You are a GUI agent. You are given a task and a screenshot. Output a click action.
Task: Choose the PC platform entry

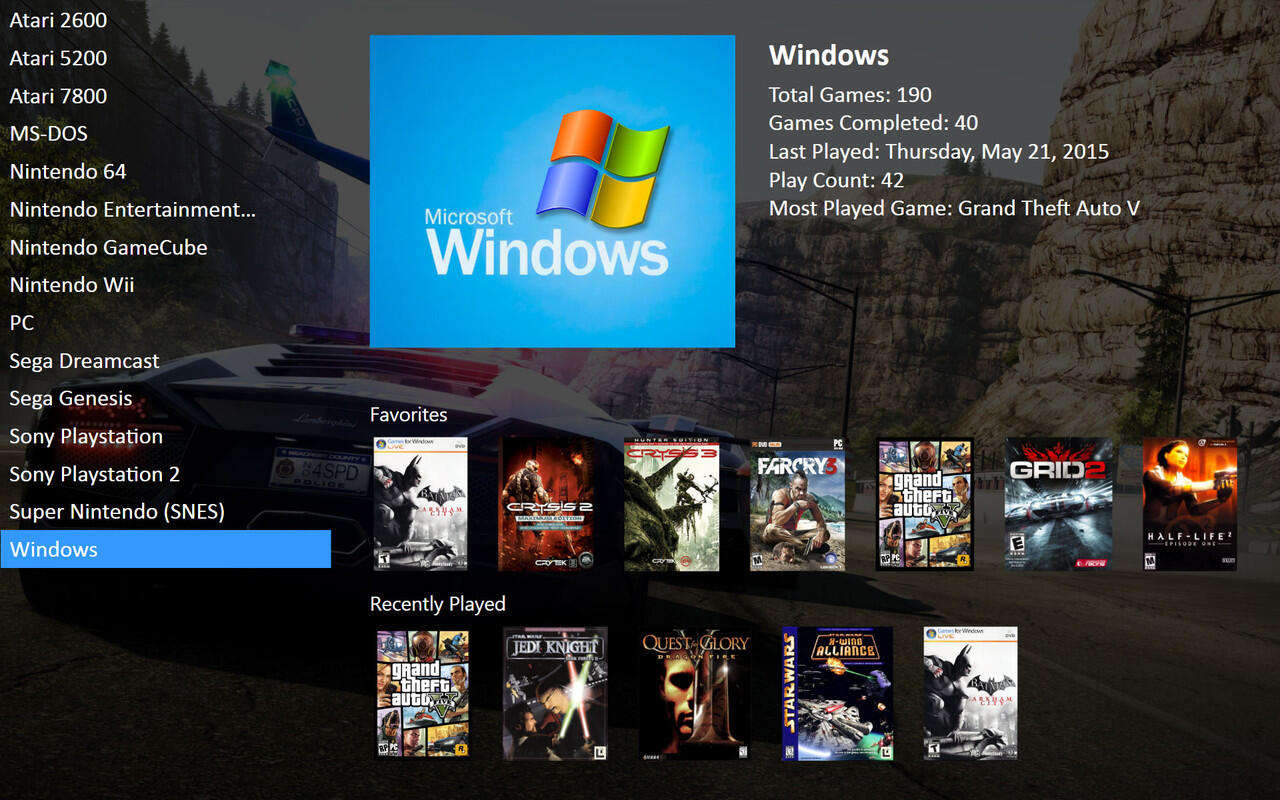click(x=166, y=323)
